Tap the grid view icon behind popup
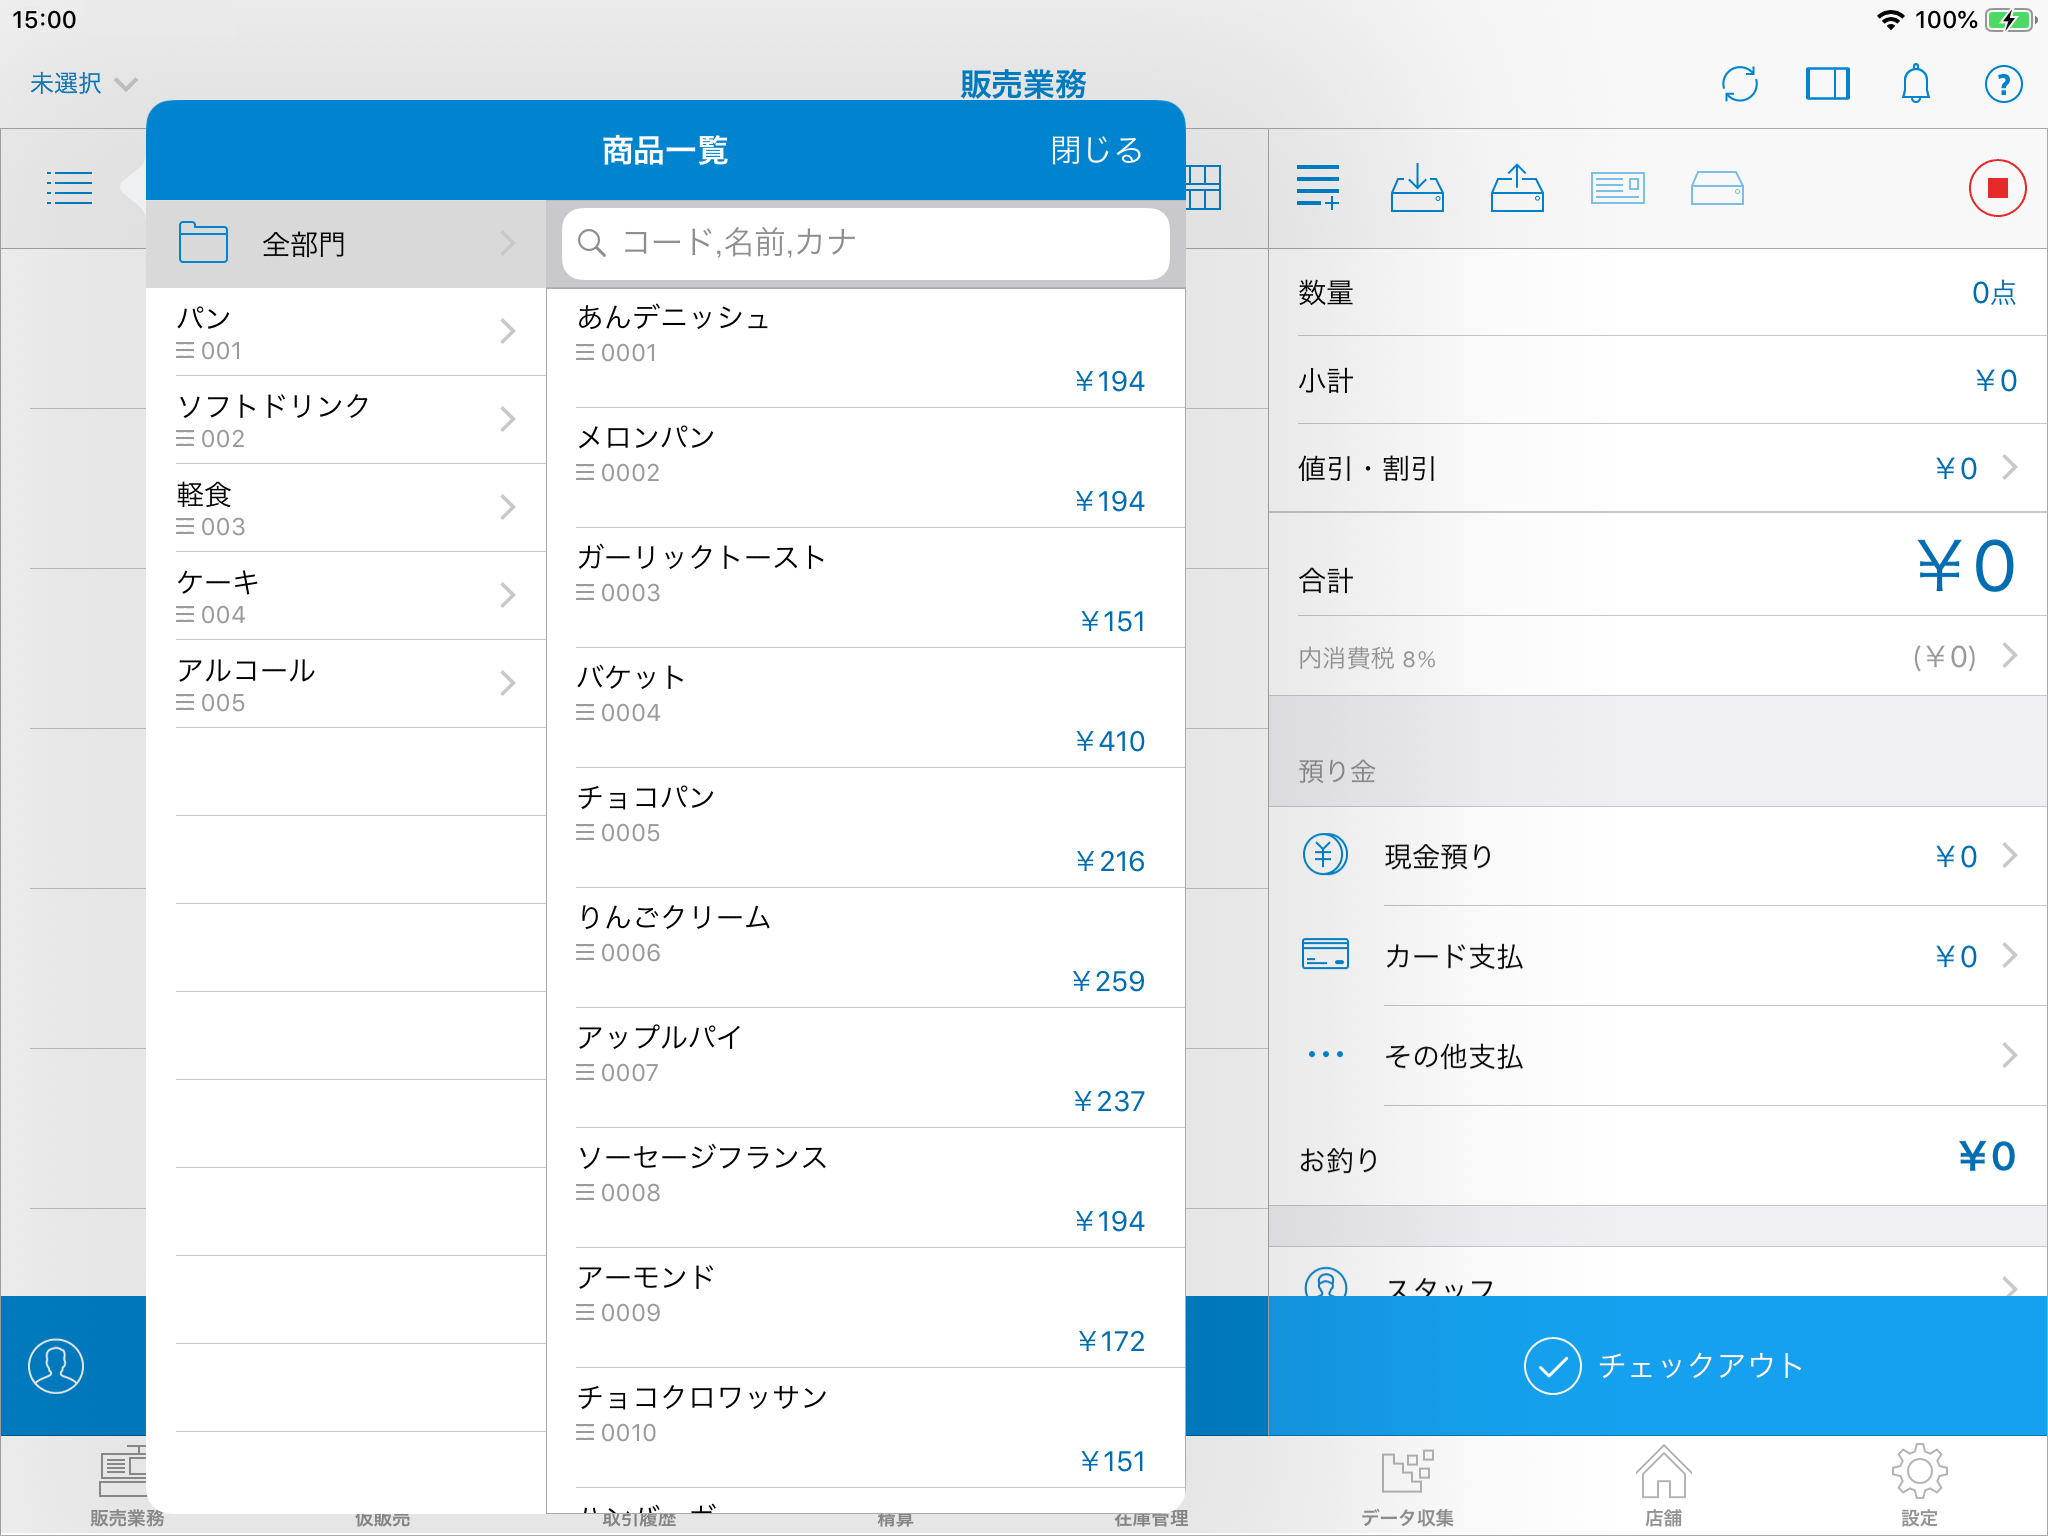This screenshot has height=1536, width=2048. pyautogui.click(x=1204, y=188)
